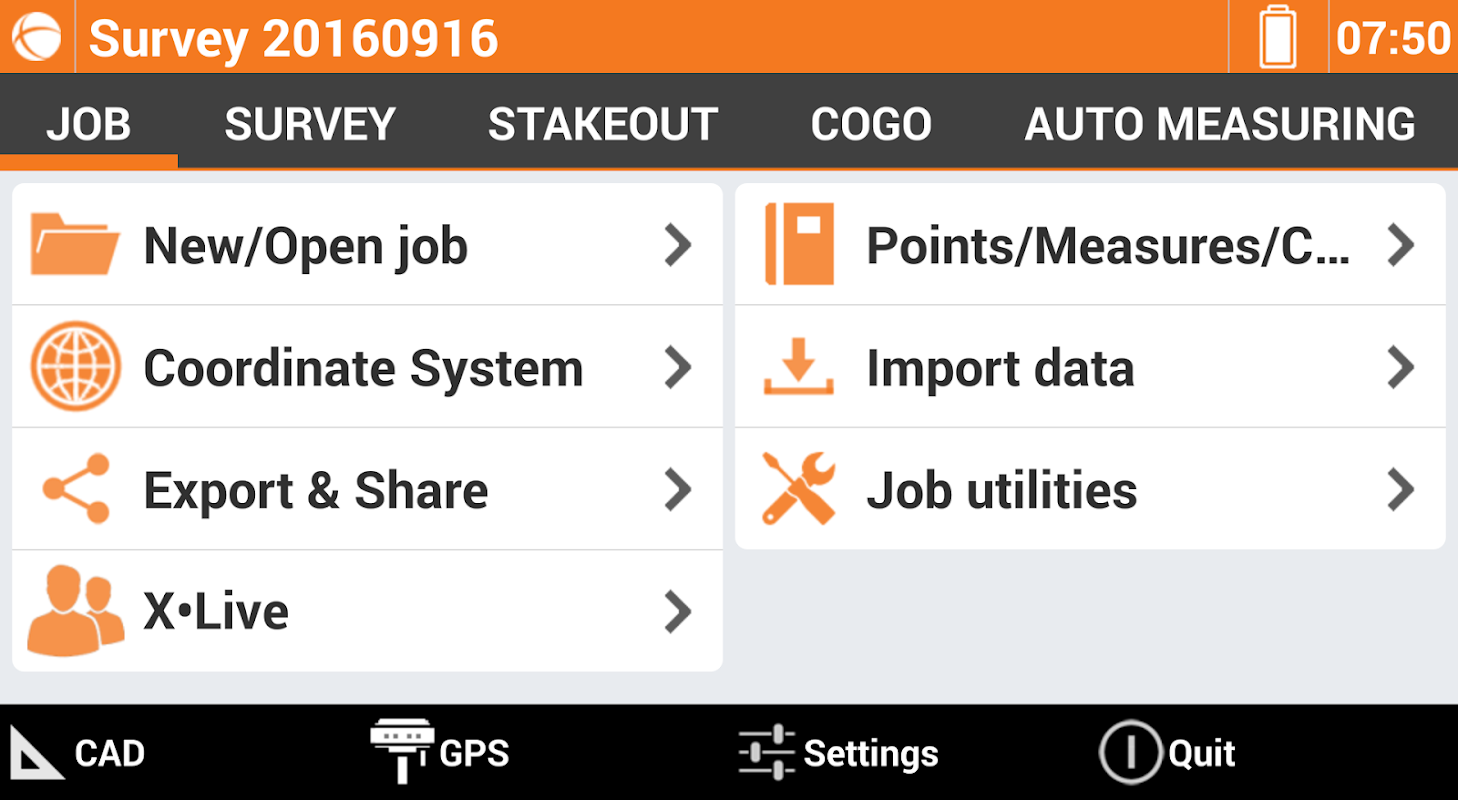Quit the application using the Quit button
This screenshot has width=1458, height=800.
(1167, 753)
